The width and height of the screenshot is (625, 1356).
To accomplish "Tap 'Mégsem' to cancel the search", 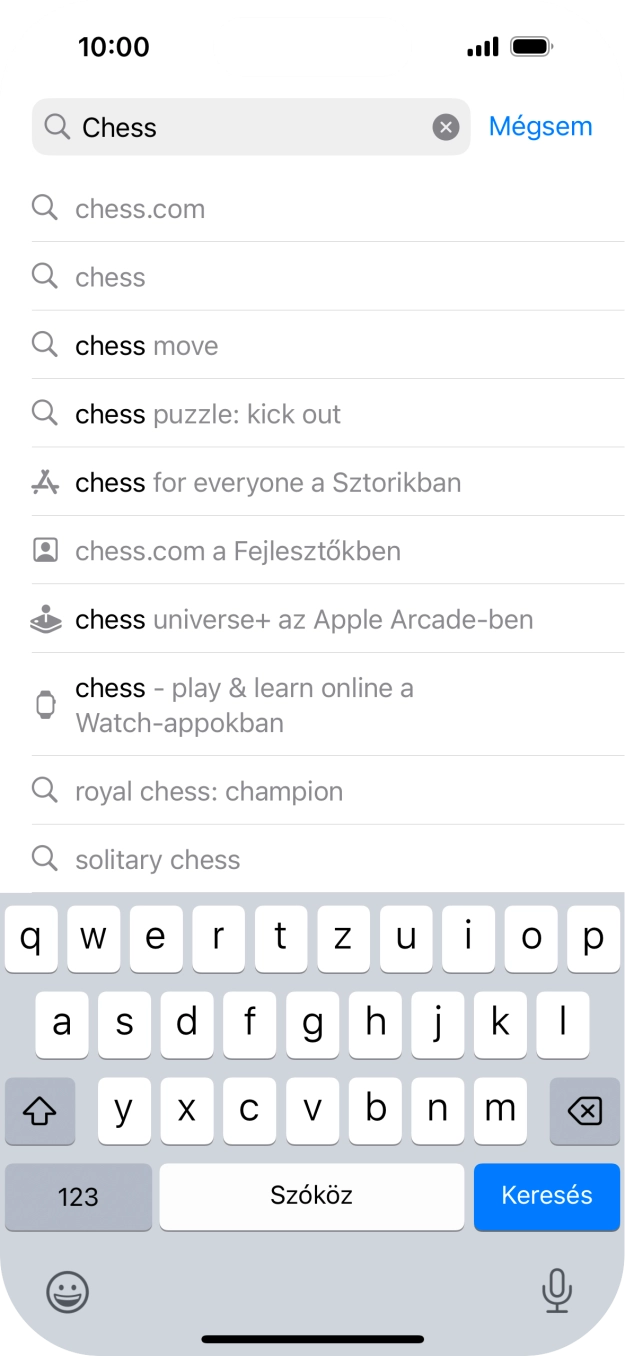I will tap(540, 126).
